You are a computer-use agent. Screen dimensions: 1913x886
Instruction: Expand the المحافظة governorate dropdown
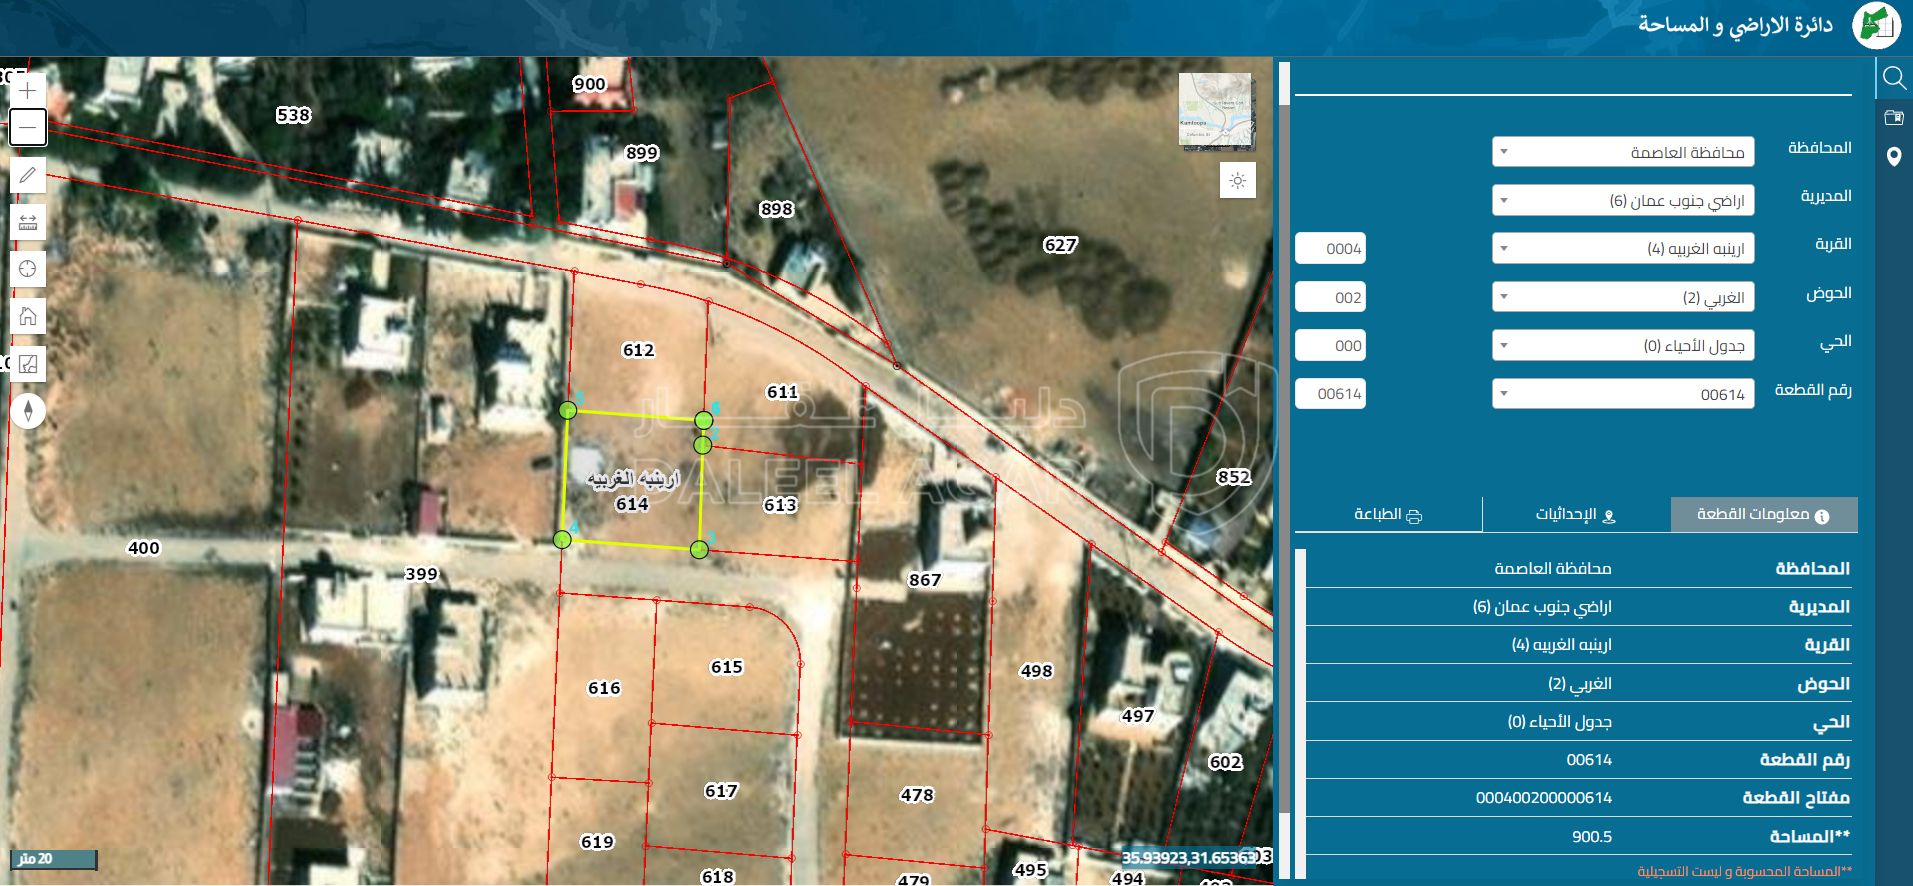(x=1622, y=152)
